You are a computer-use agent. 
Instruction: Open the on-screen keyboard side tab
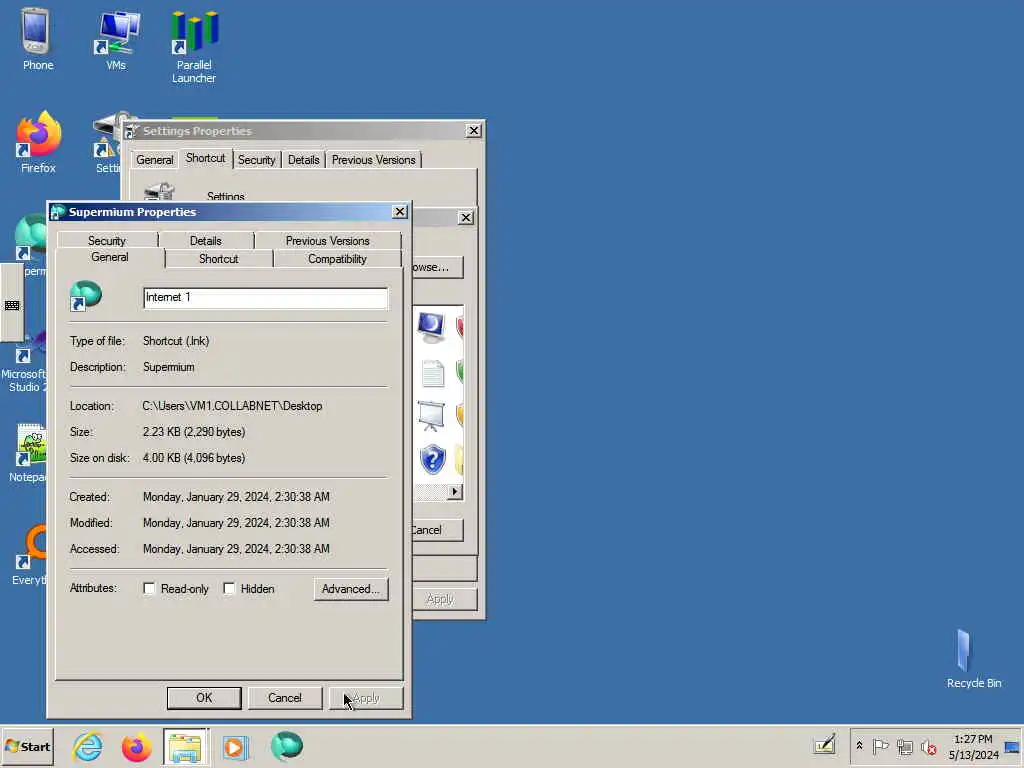click(12, 304)
